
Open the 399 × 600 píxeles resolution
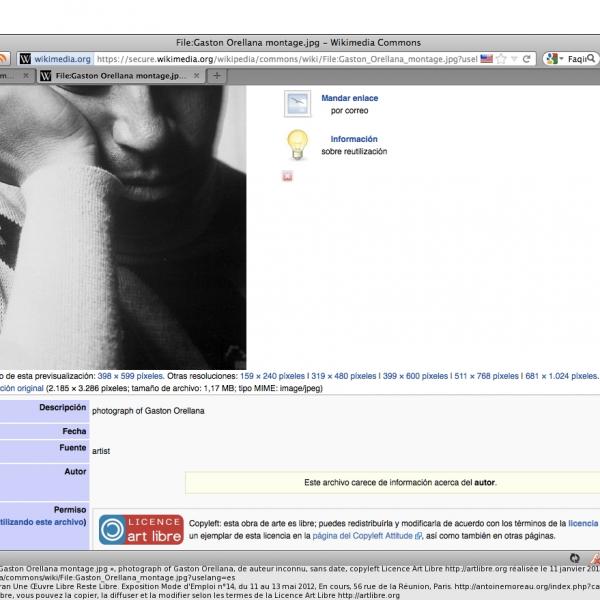[x=415, y=376]
